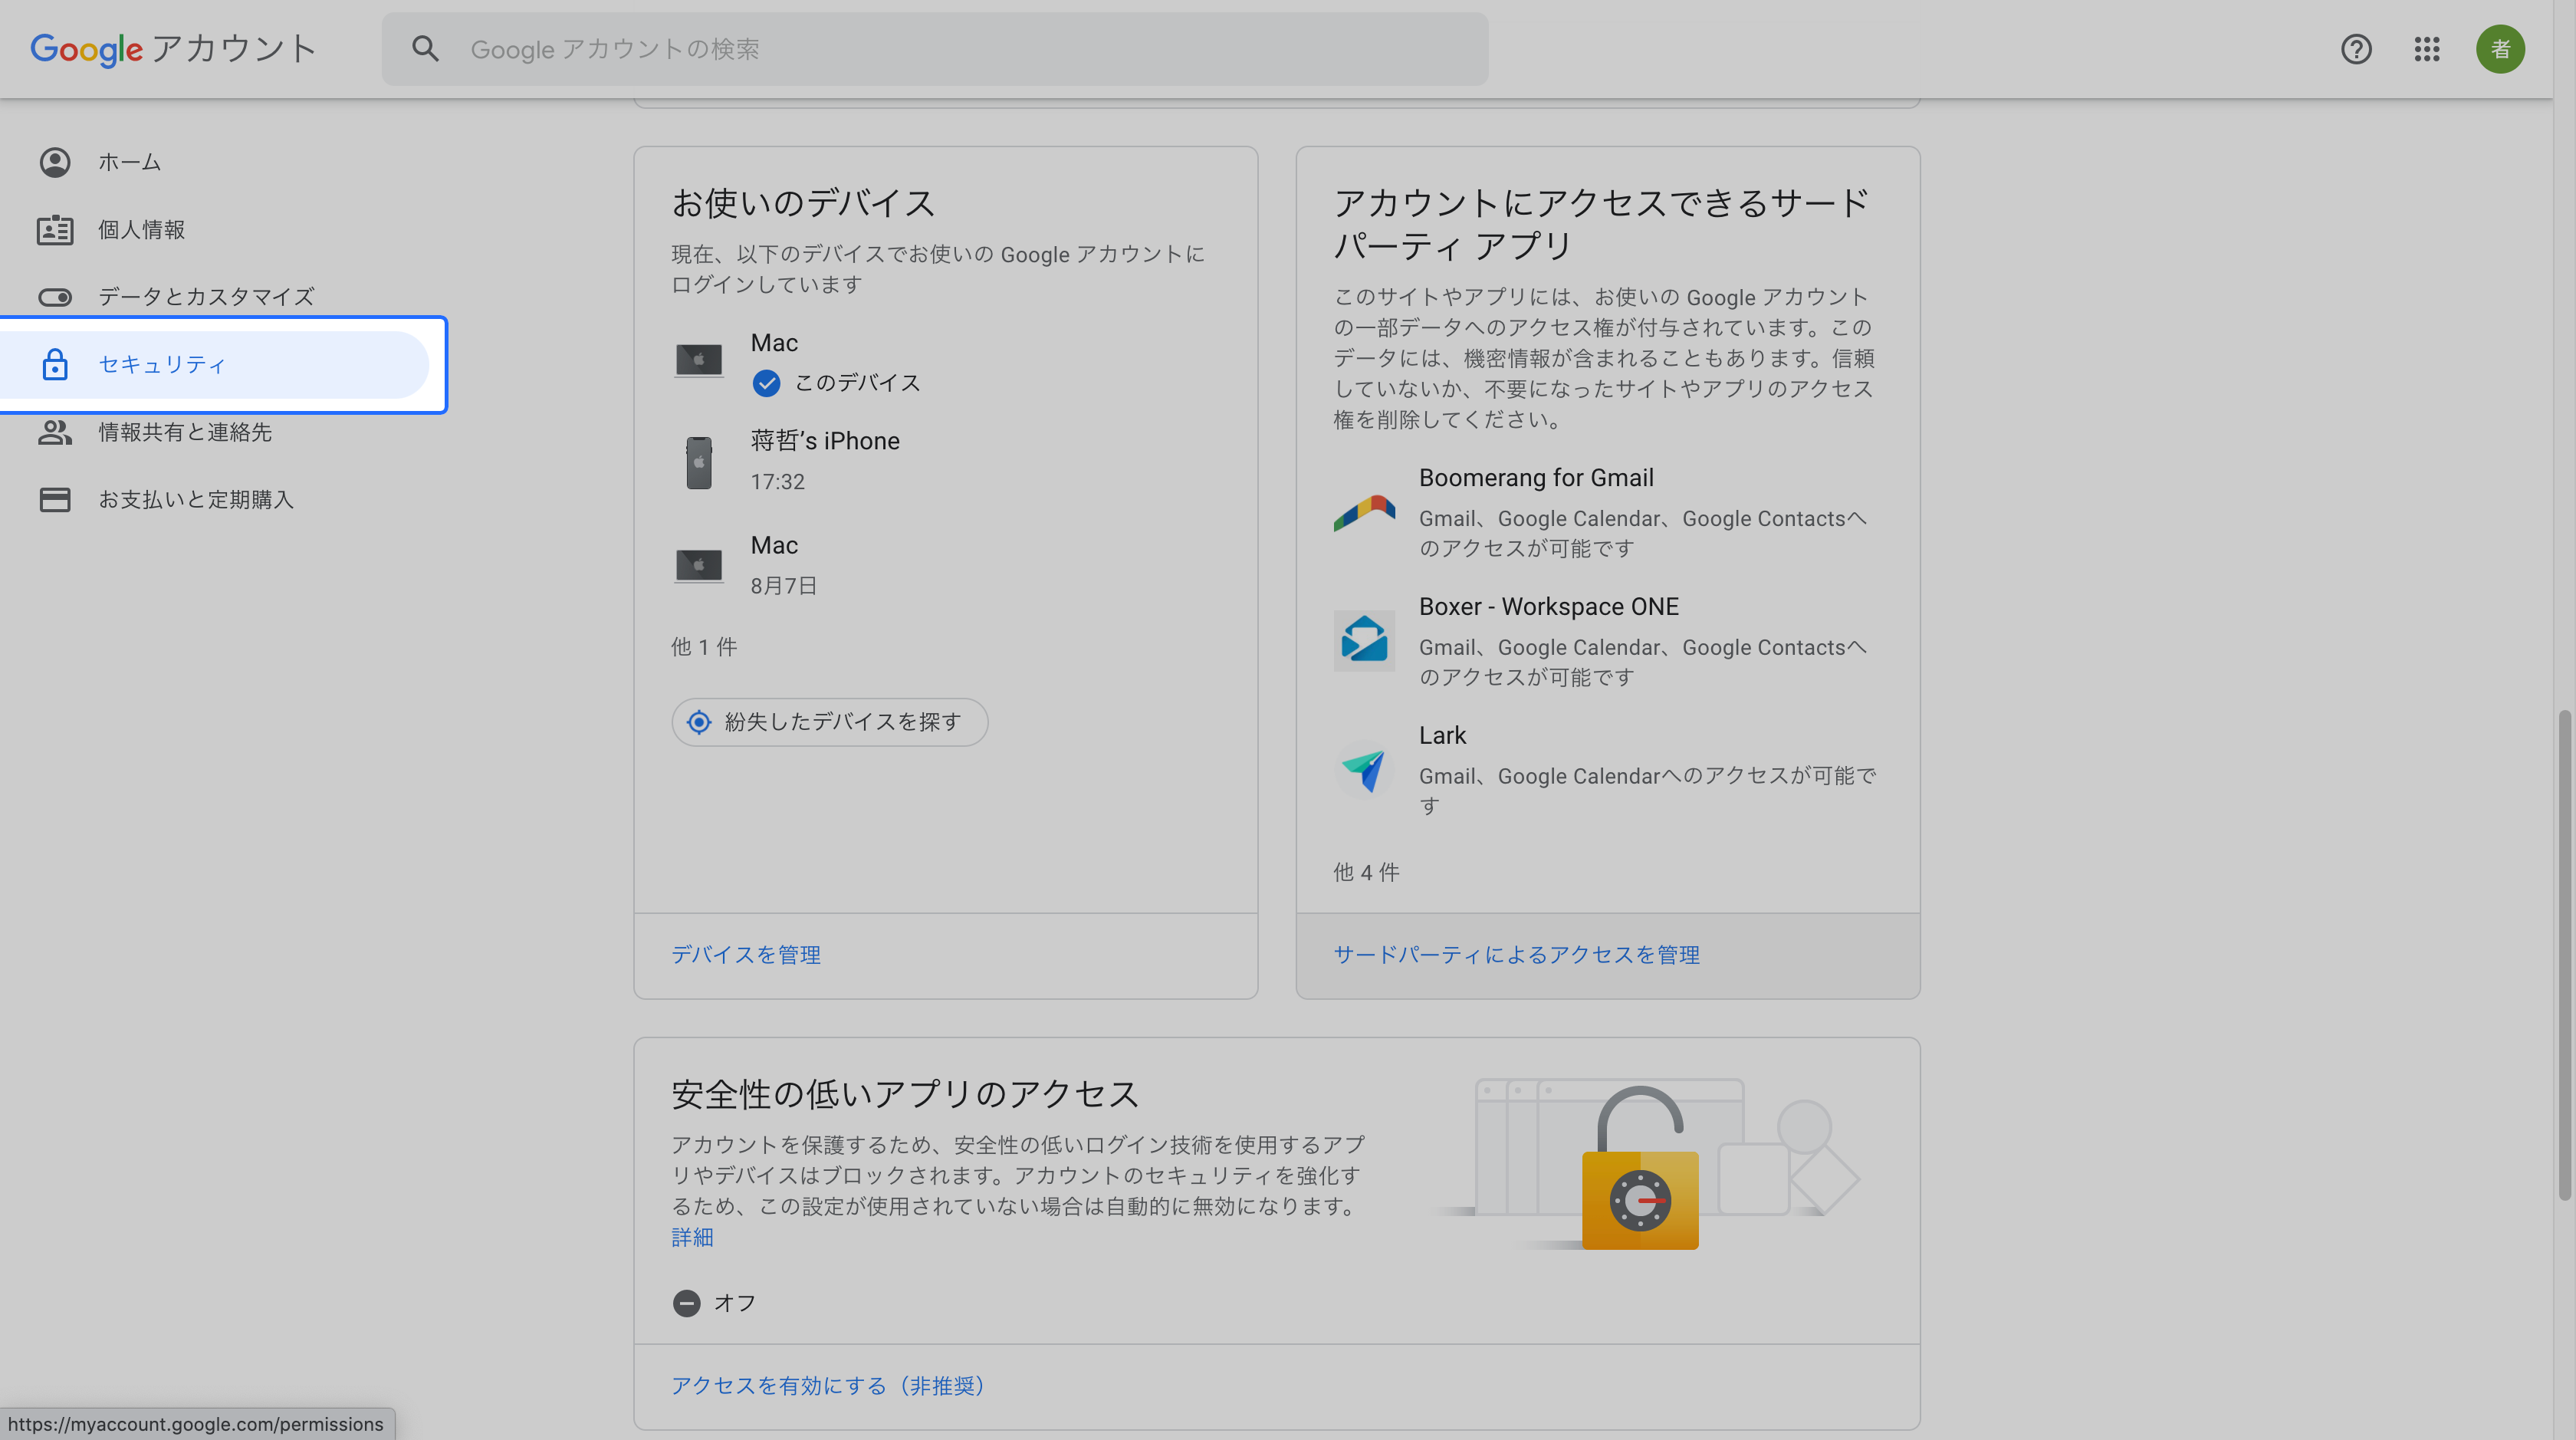This screenshot has width=2576, height=1440.
Task: Click アクセスを有効にする（非推奨） link
Action: point(827,1386)
